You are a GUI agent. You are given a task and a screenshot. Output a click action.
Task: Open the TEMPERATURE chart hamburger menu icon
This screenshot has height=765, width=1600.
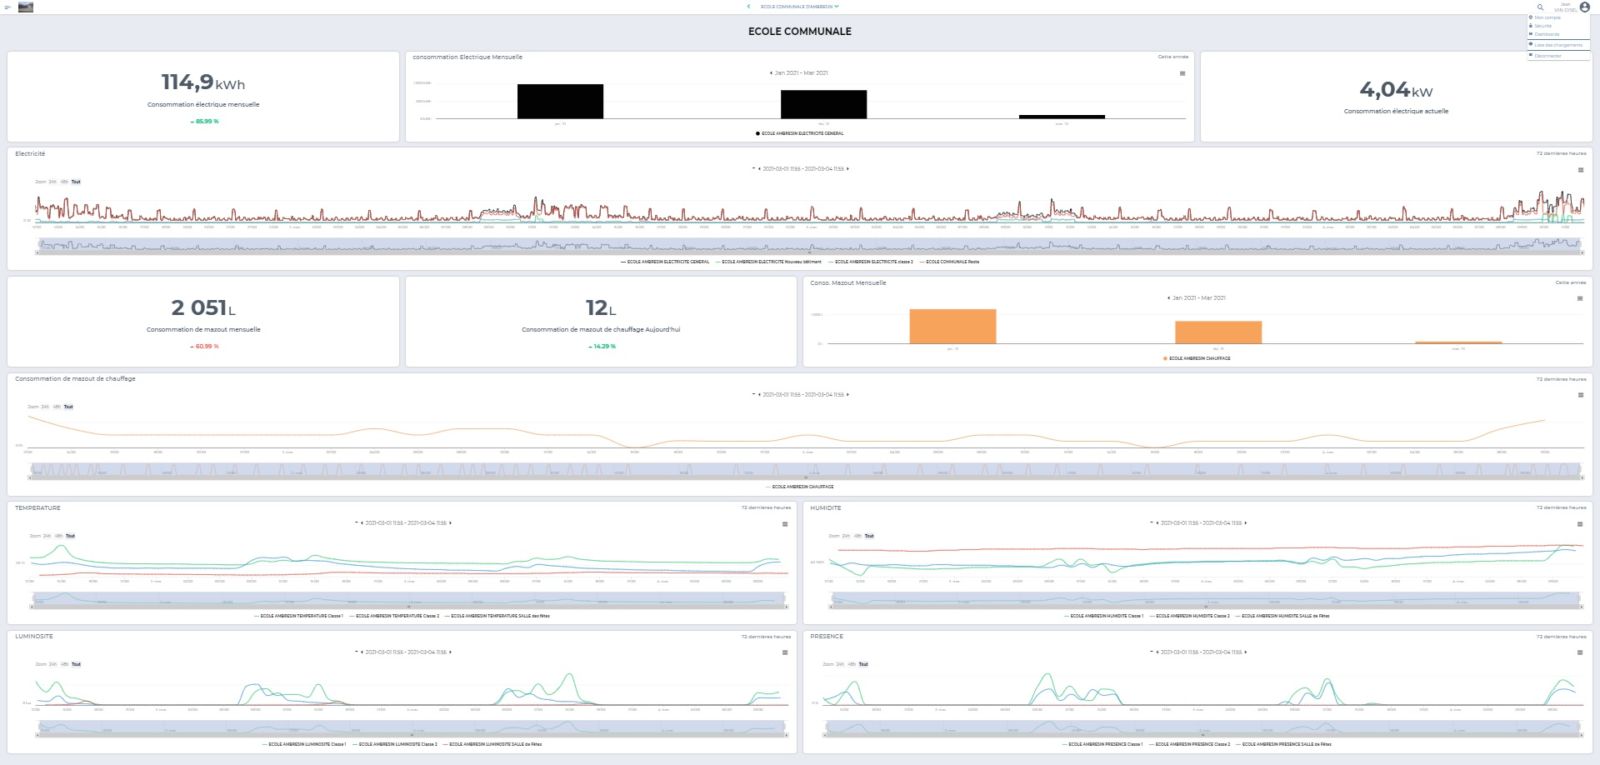tap(784, 524)
